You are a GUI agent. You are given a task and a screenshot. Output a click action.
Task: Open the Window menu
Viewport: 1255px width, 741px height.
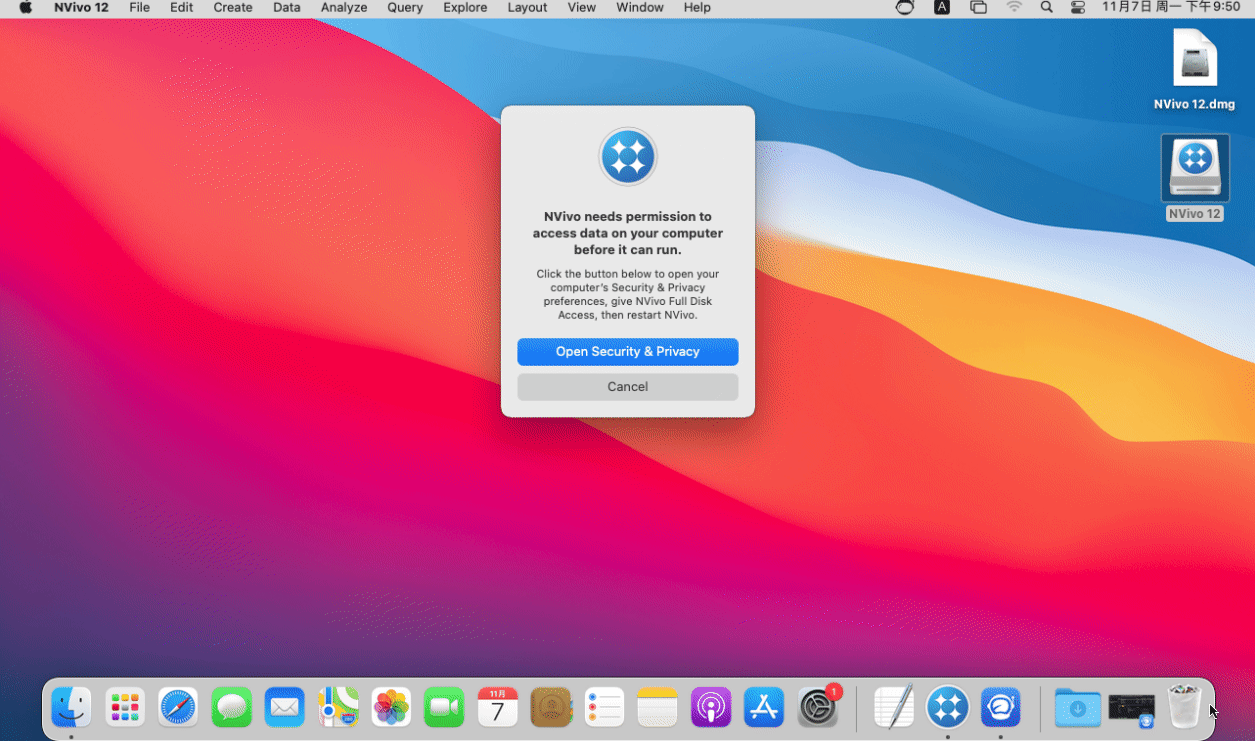click(x=640, y=8)
